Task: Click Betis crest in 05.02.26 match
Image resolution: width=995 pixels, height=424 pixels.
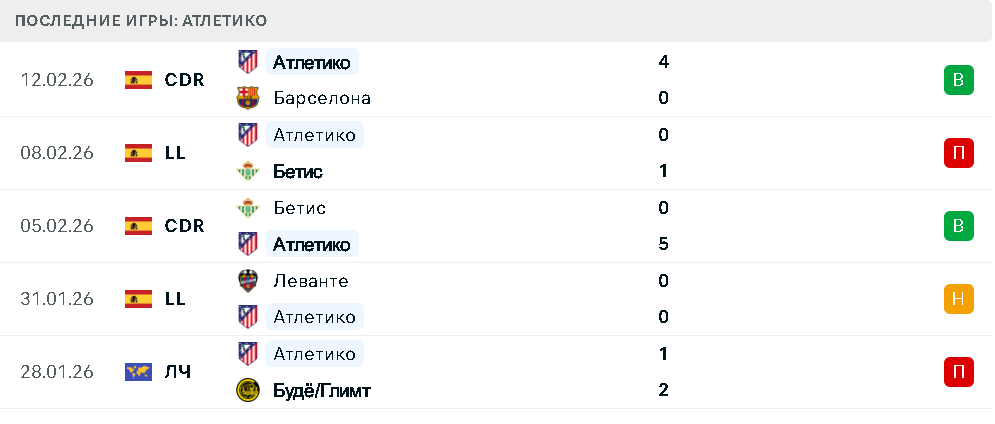Action: tap(247, 208)
